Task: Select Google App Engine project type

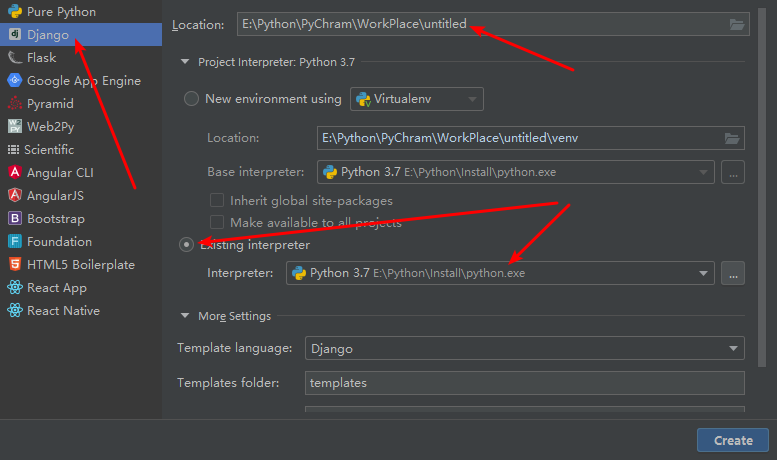Action: point(84,81)
